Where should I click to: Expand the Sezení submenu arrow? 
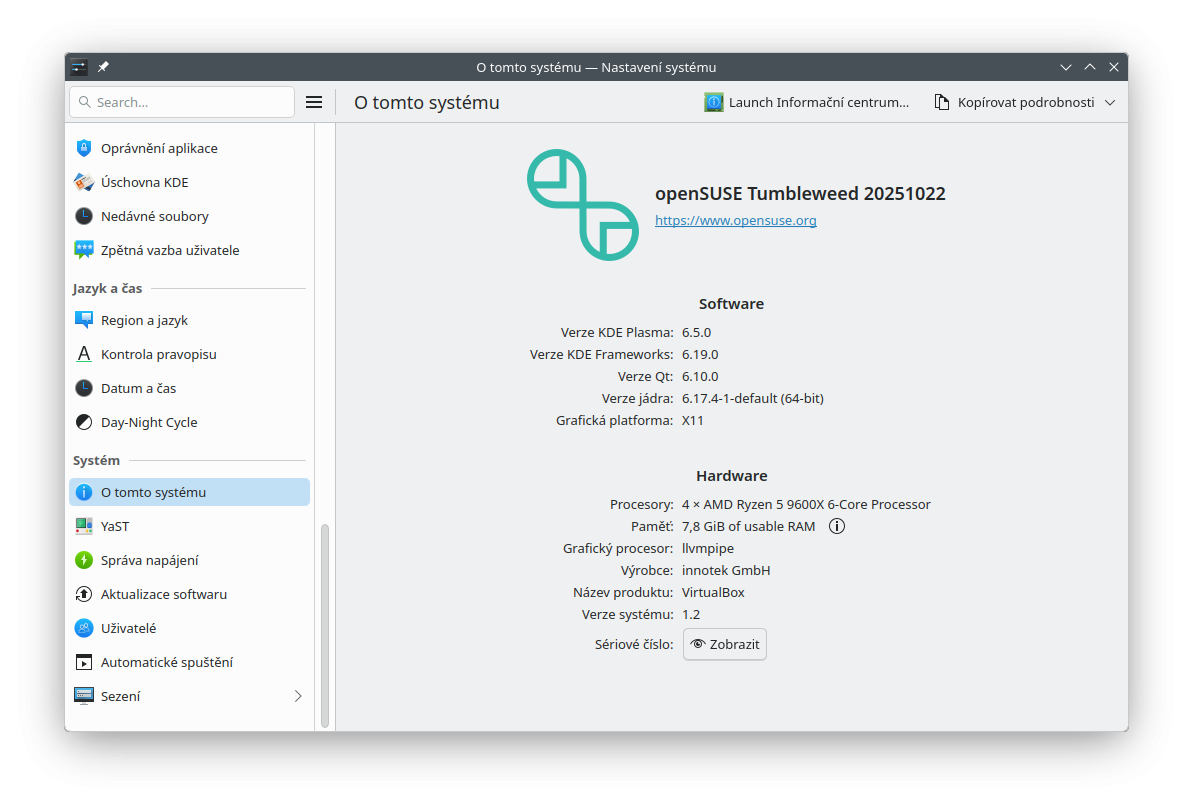pos(297,696)
